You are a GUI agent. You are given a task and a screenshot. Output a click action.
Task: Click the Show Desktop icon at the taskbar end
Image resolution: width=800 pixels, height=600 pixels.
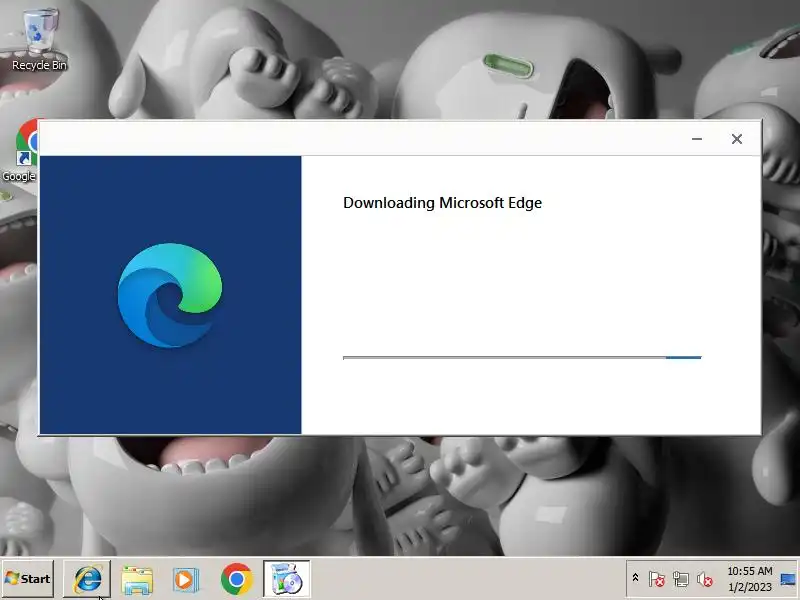789,579
